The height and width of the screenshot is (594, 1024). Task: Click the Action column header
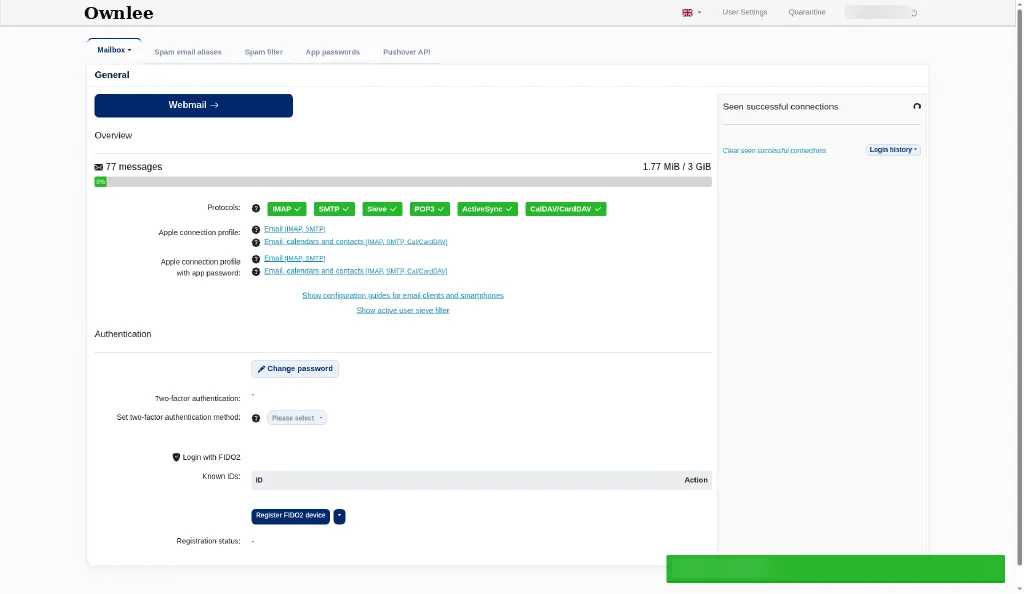point(696,480)
